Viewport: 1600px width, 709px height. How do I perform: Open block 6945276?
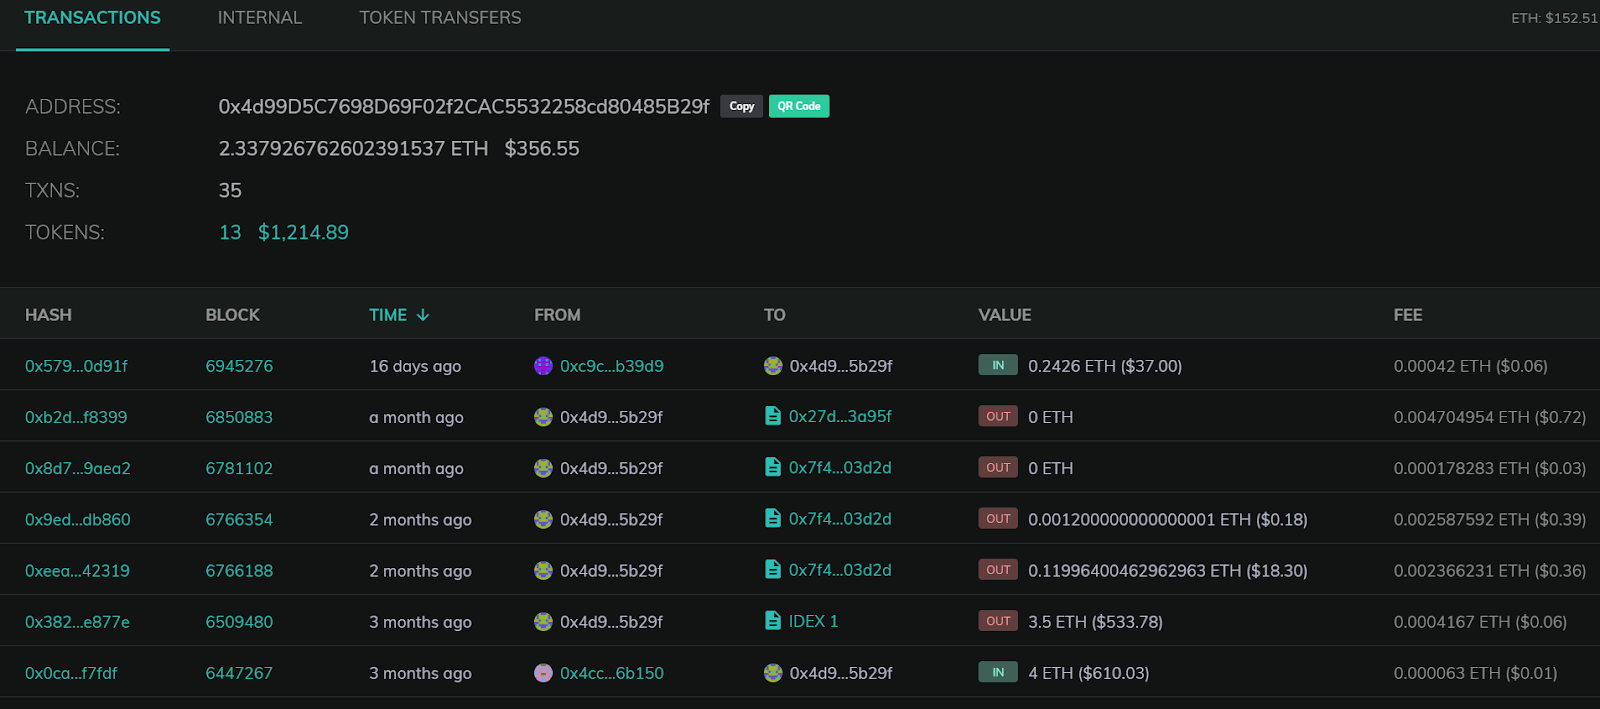239,366
